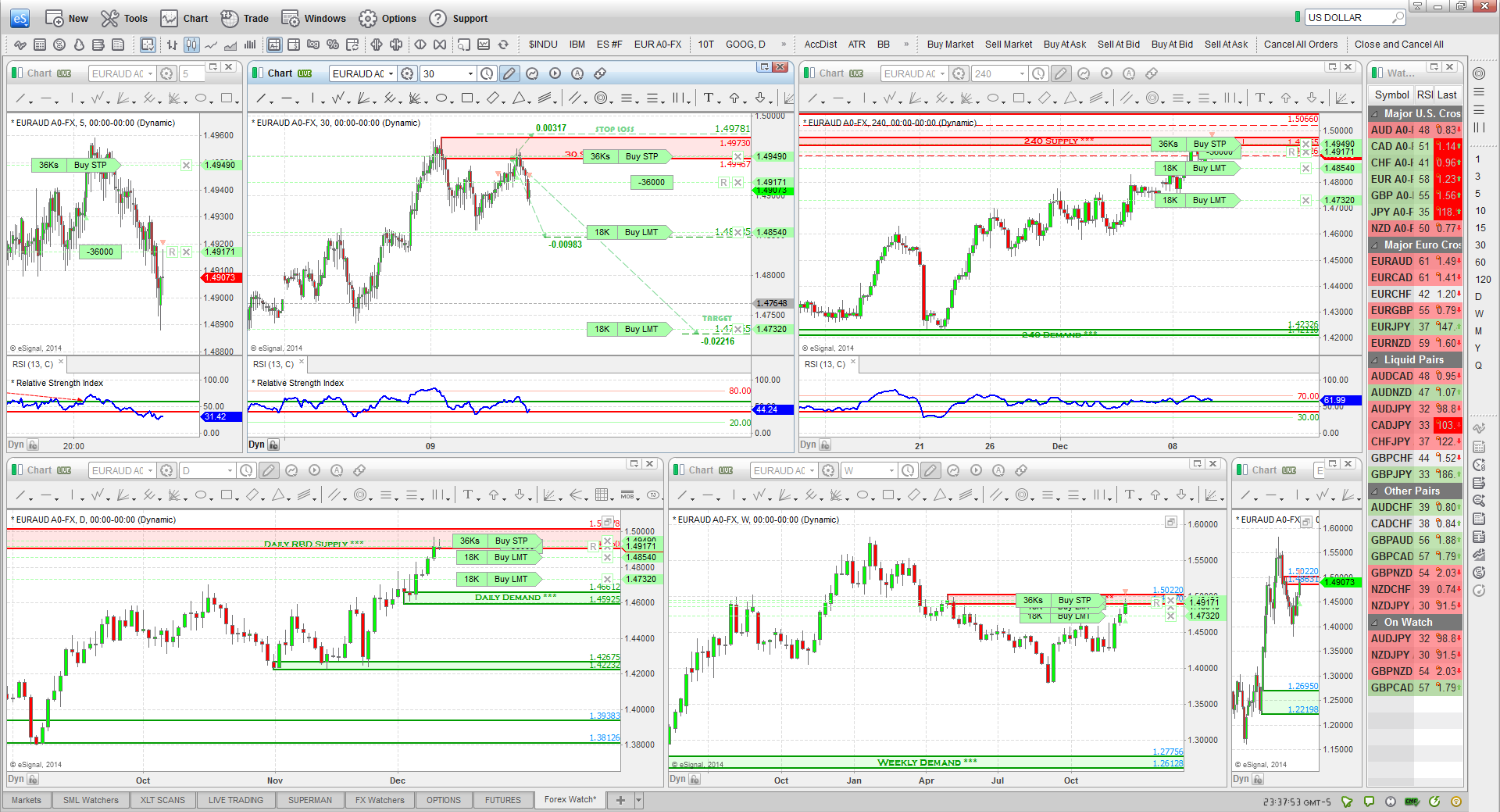The image size is (1500, 812).
Task: Select line chart type in main toolbar
Action: pos(211,45)
